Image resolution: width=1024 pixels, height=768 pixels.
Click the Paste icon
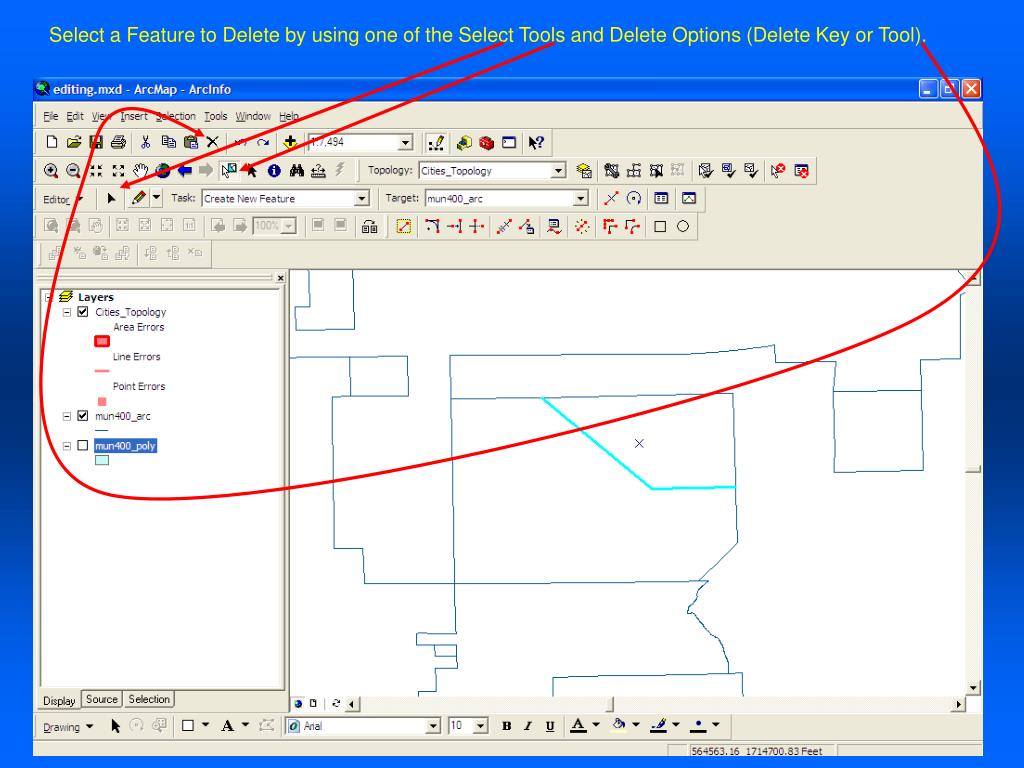191,142
